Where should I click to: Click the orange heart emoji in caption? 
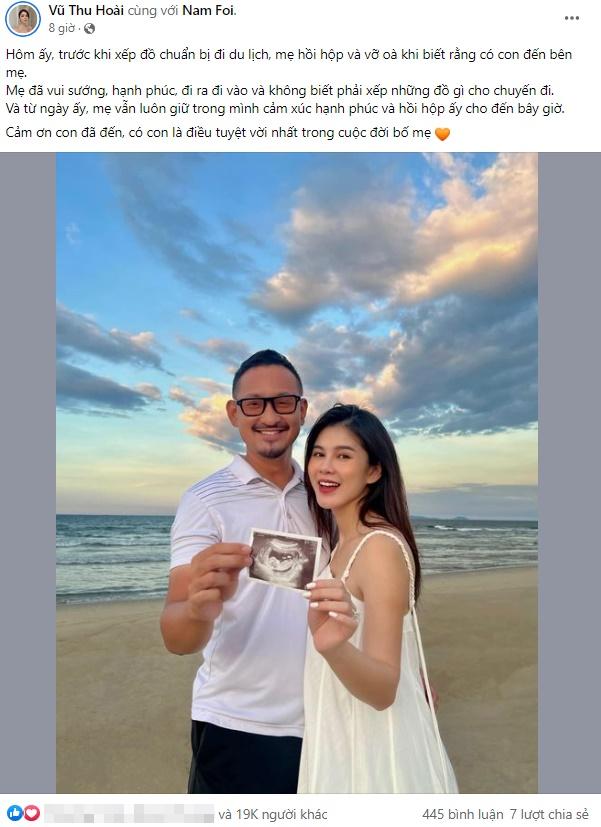(442, 134)
